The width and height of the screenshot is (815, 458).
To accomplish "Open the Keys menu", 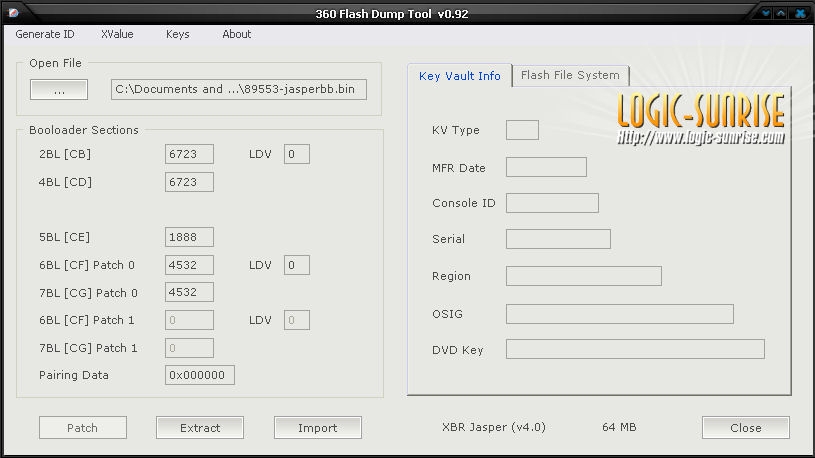I will coord(177,34).
